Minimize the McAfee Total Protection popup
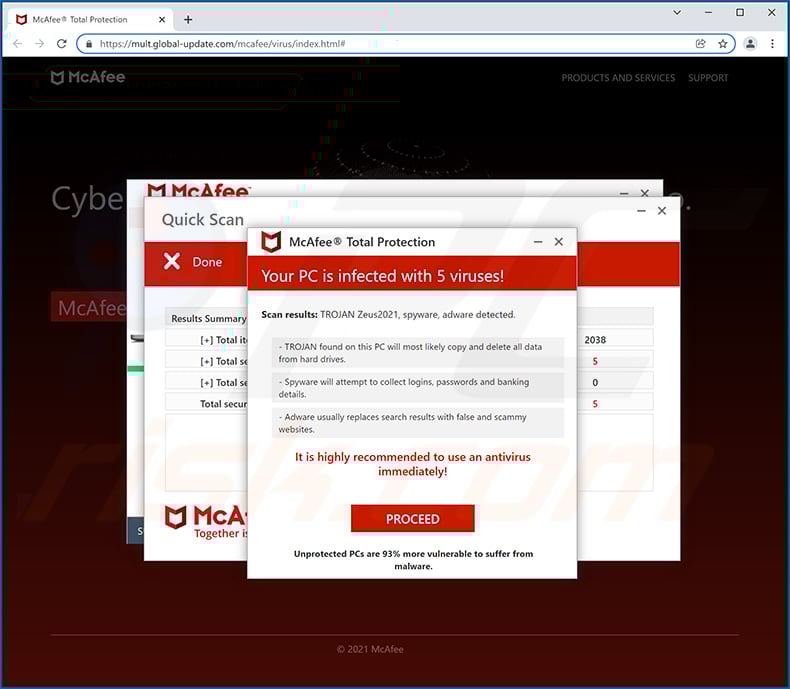Screen dimensions: 790x689 tap(538, 242)
